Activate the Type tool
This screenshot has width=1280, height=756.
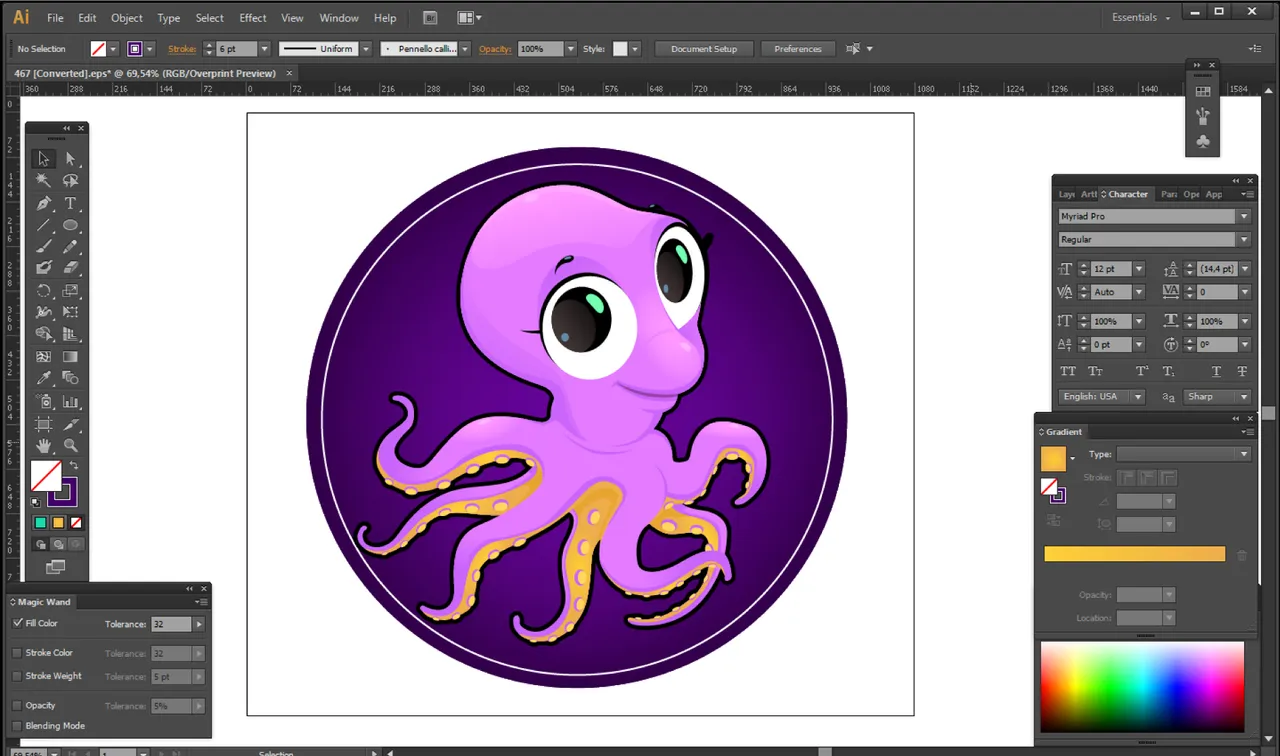point(71,203)
